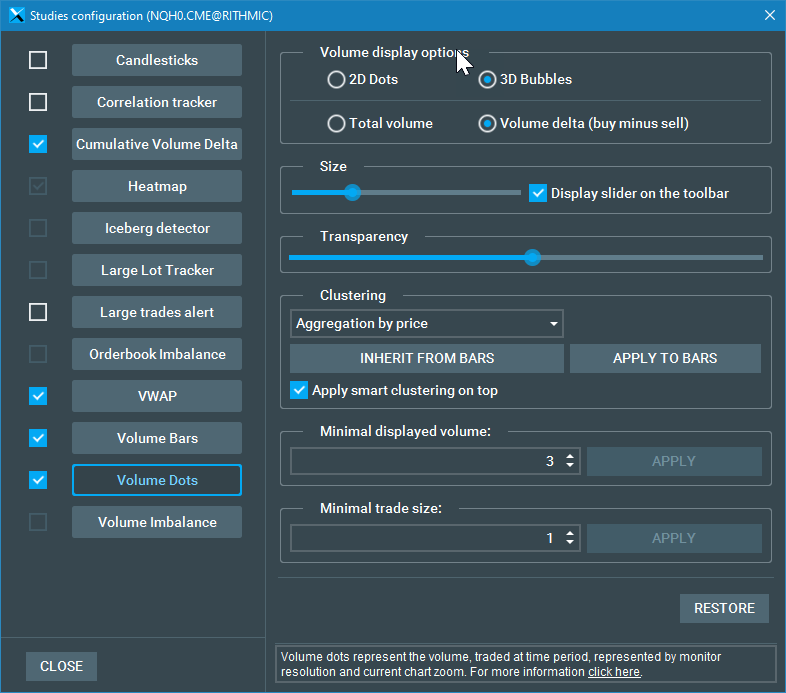The image size is (786, 693).
Task: Decrease the minimal trade size value
Action: (x=570, y=543)
